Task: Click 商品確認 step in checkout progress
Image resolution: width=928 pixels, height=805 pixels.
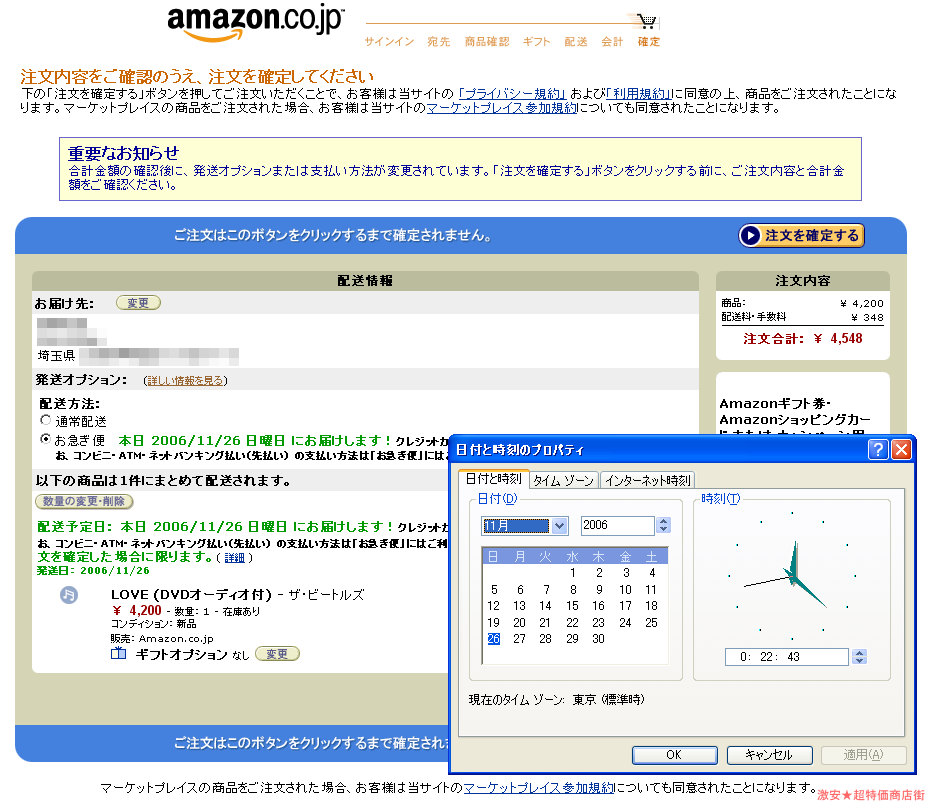Action: (x=486, y=41)
